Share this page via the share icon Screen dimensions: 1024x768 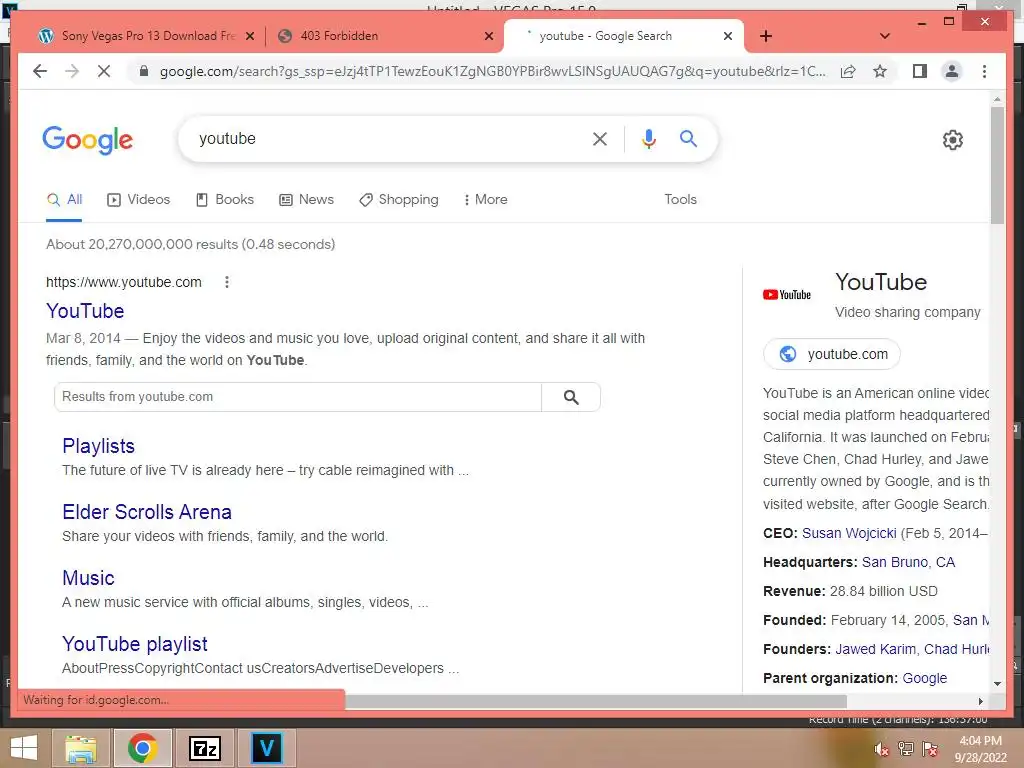point(848,71)
